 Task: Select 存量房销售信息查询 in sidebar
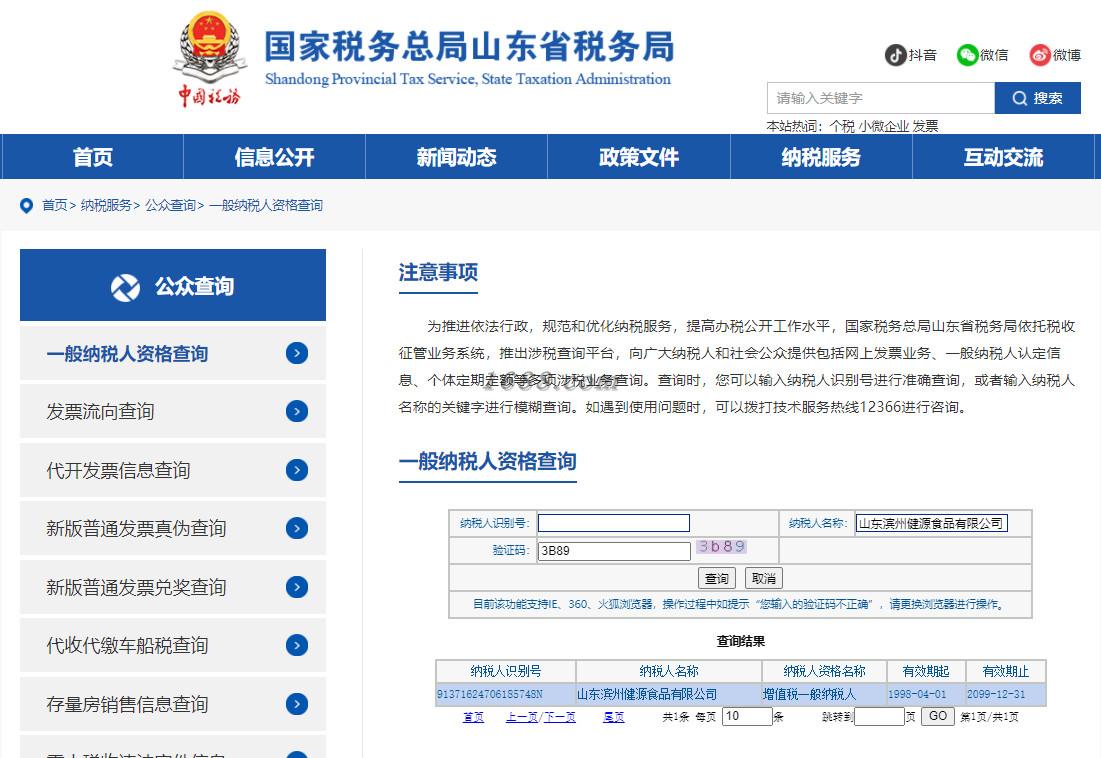(173, 704)
